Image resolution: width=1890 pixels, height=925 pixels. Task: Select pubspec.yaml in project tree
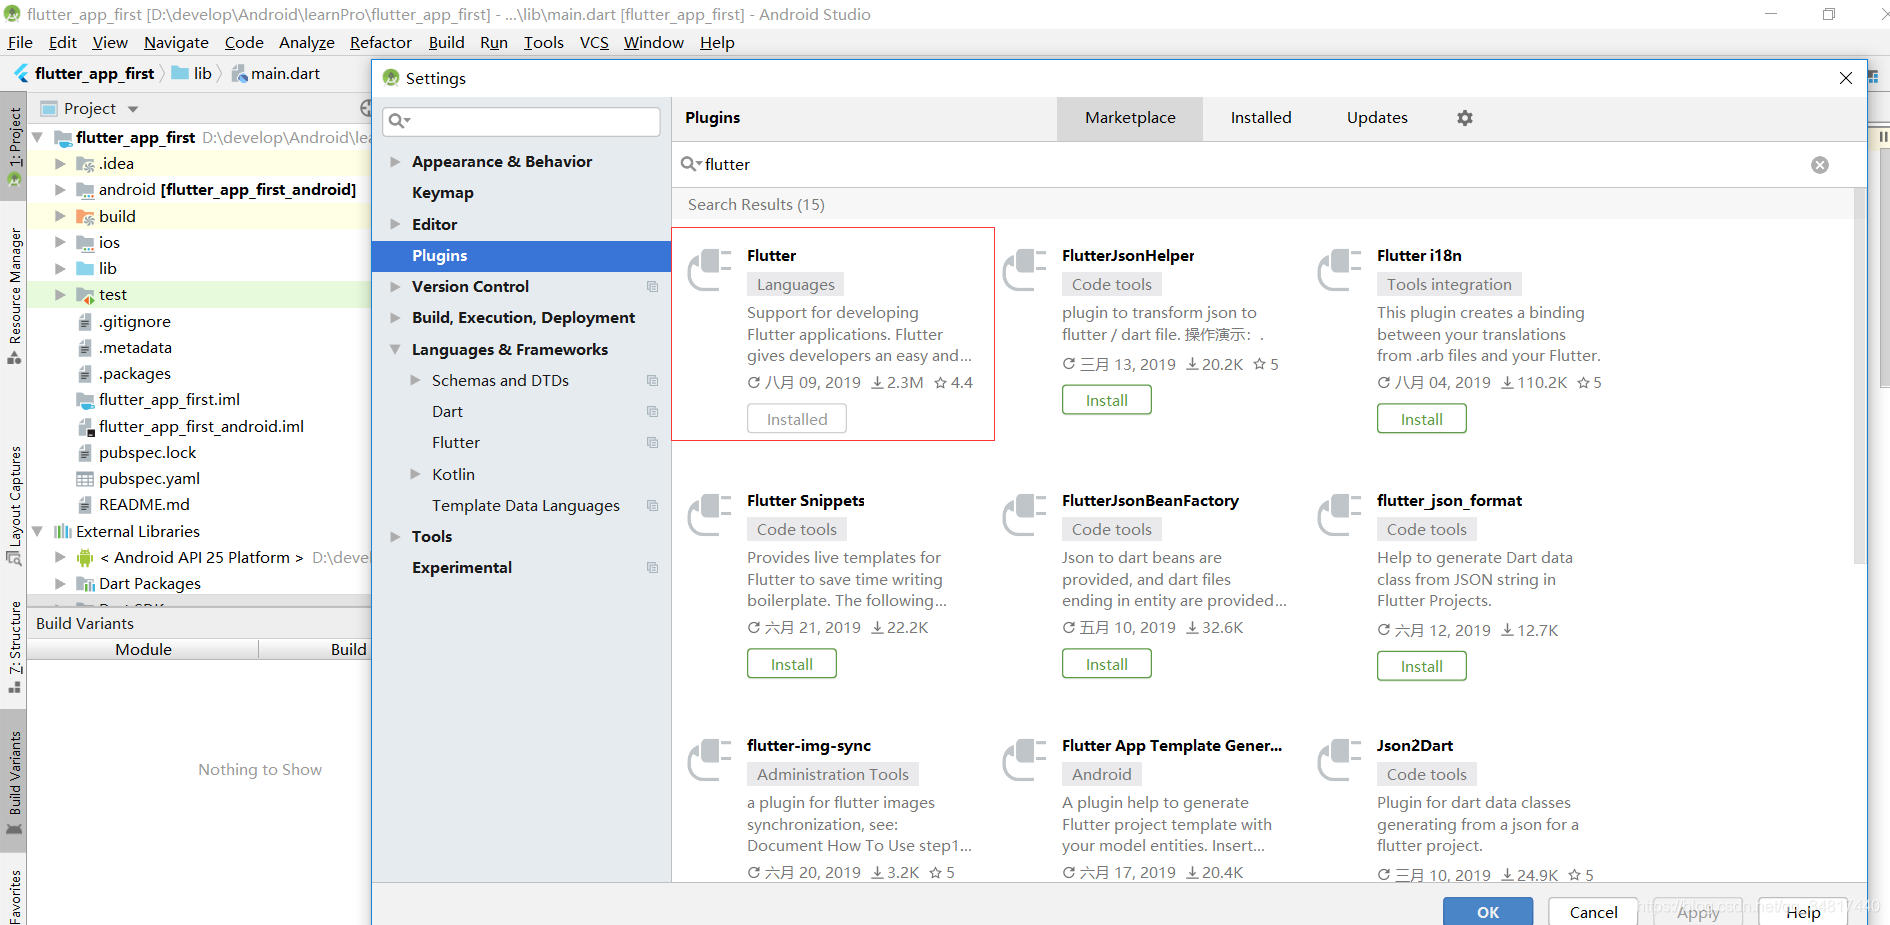149,479
